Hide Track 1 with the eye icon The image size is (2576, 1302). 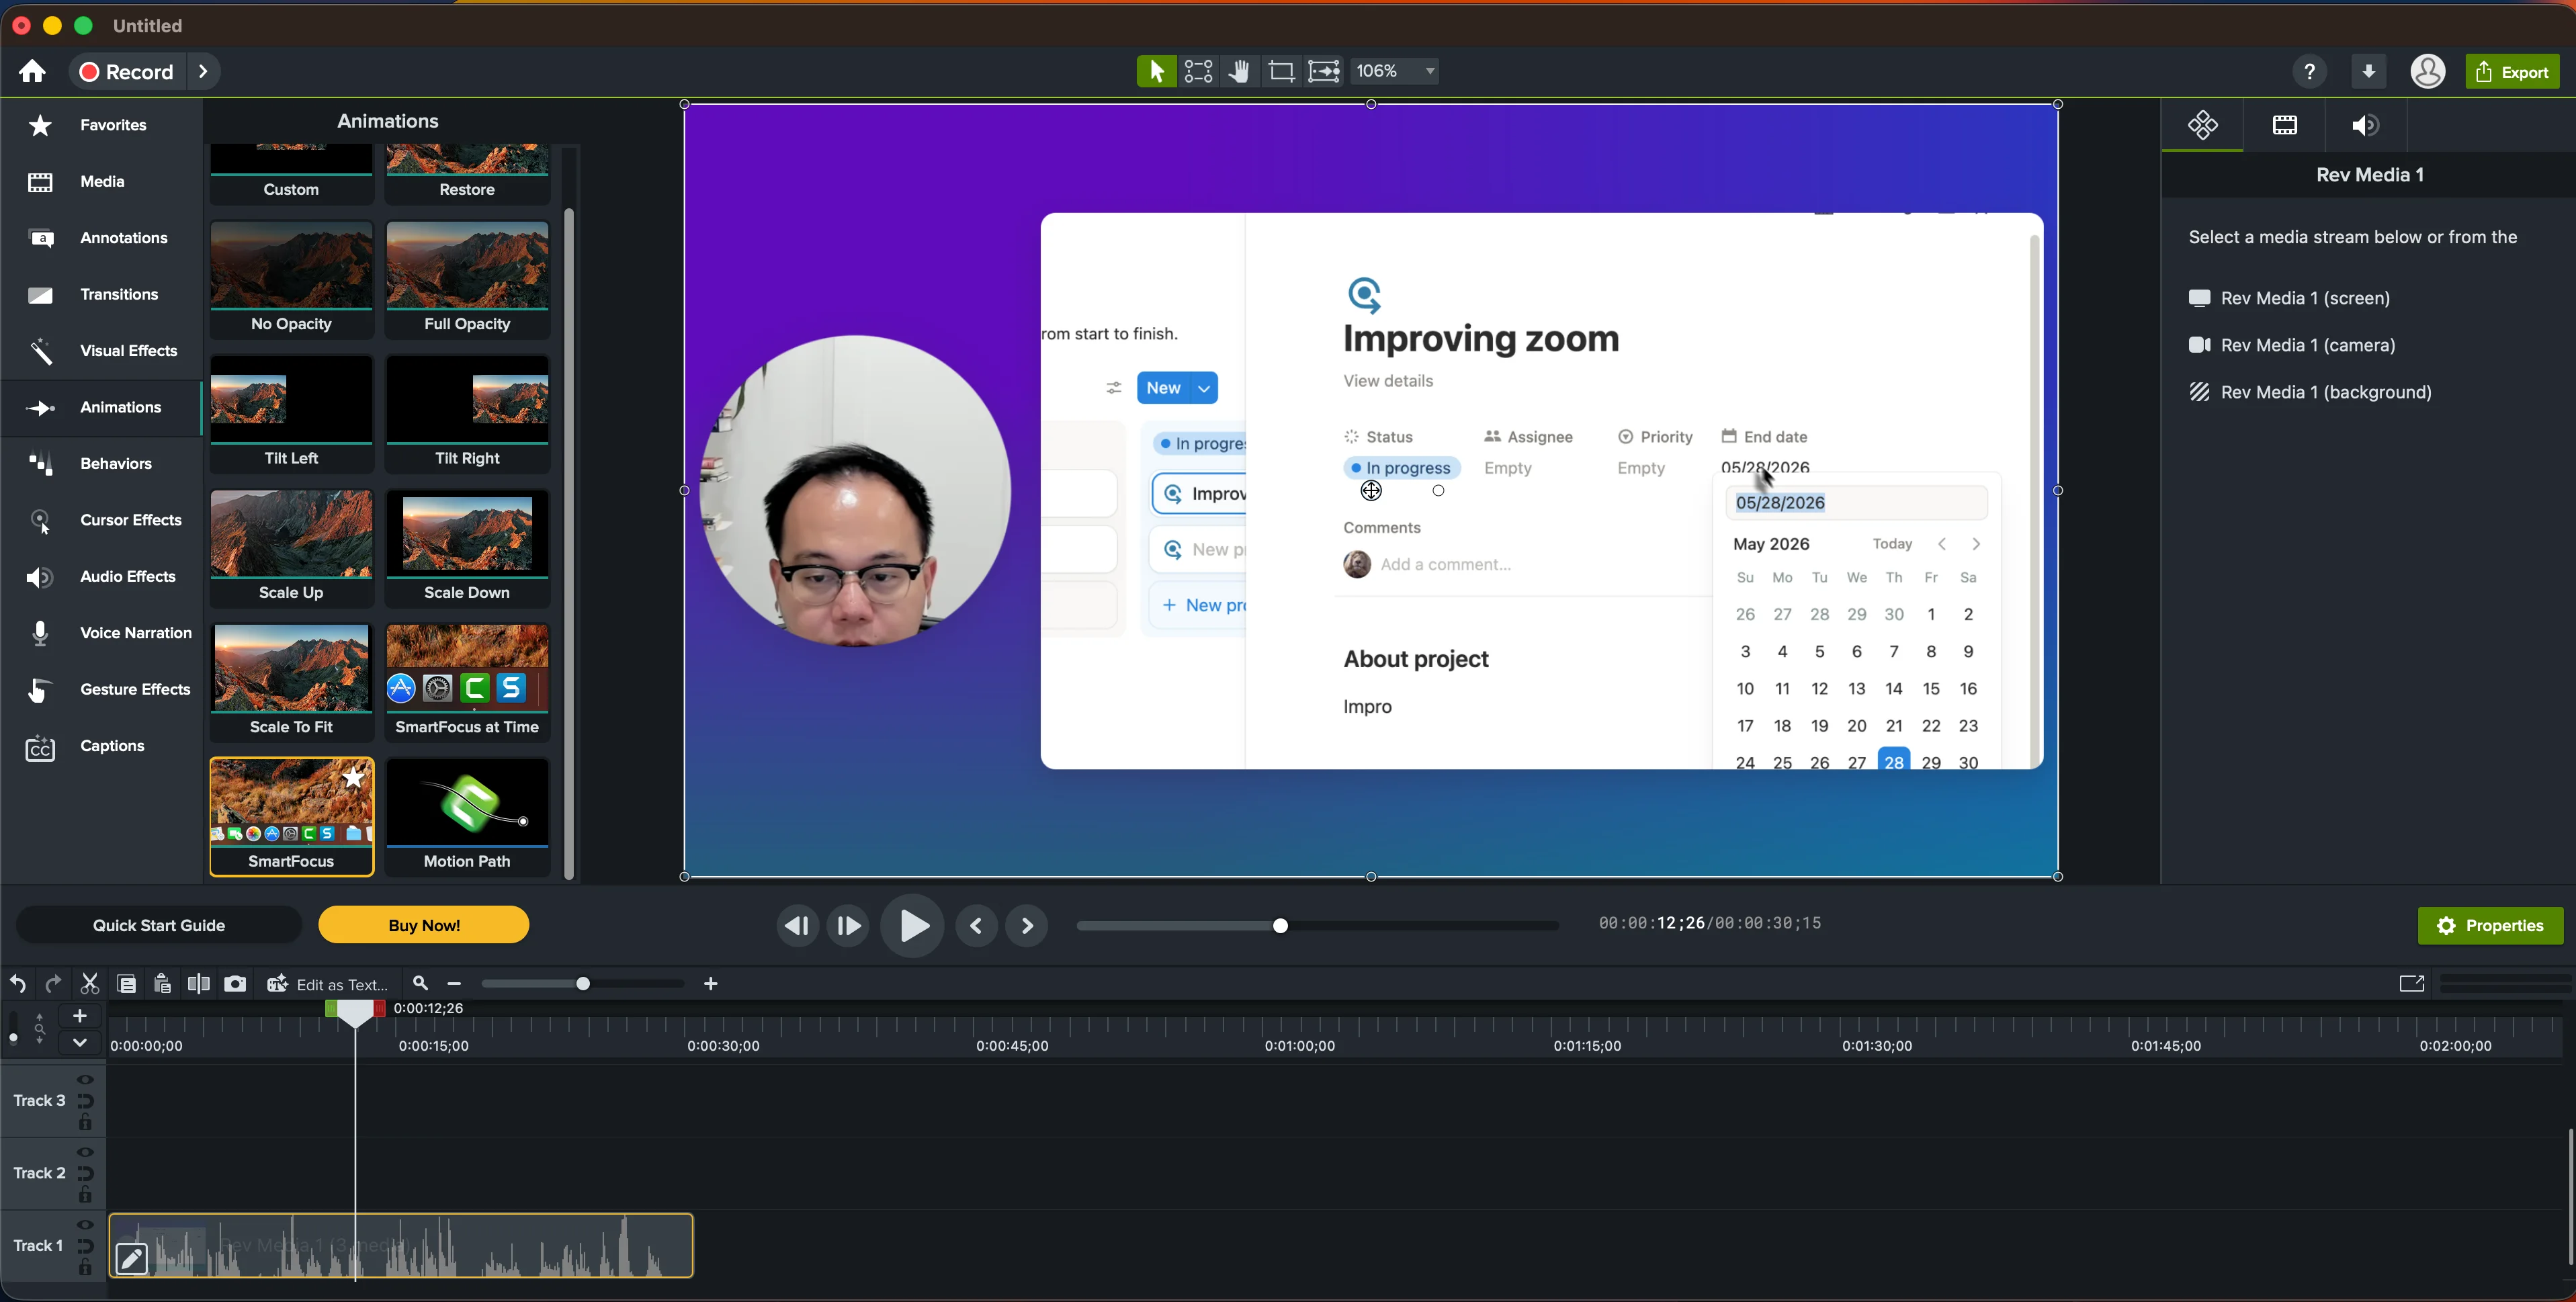[85, 1225]
